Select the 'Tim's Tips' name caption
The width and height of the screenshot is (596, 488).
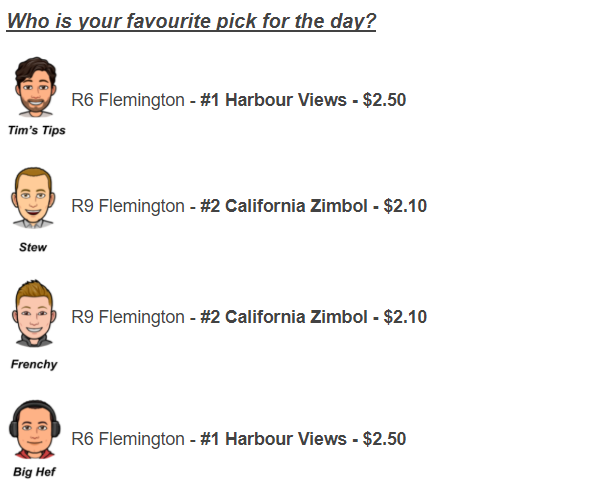(x=37, y=130)
